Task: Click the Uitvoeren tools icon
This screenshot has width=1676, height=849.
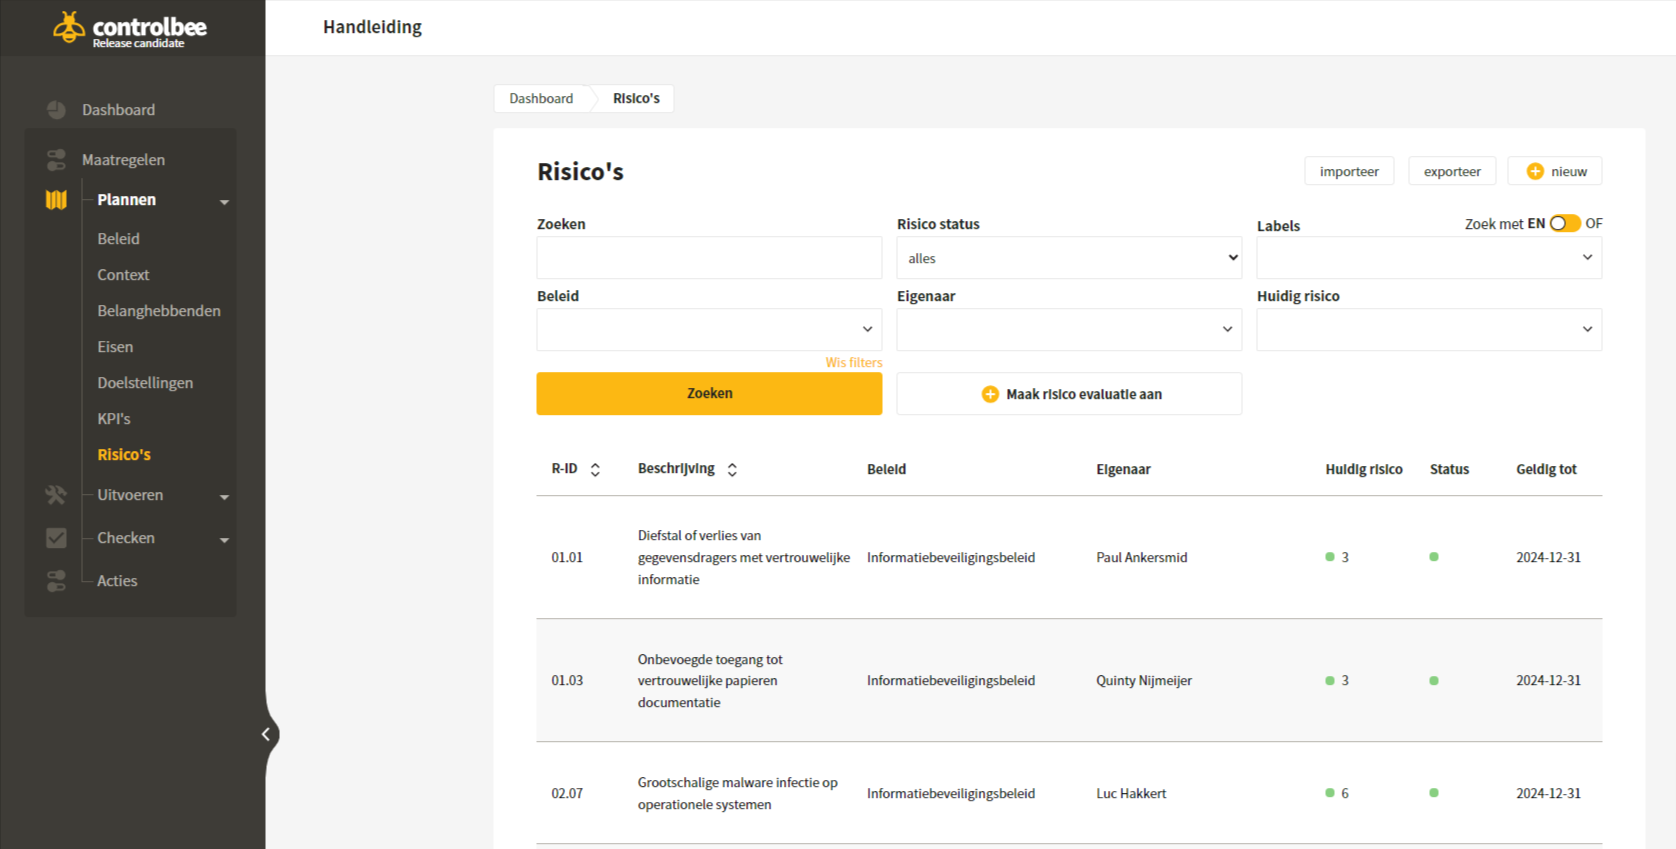Action: pos(56,495)
